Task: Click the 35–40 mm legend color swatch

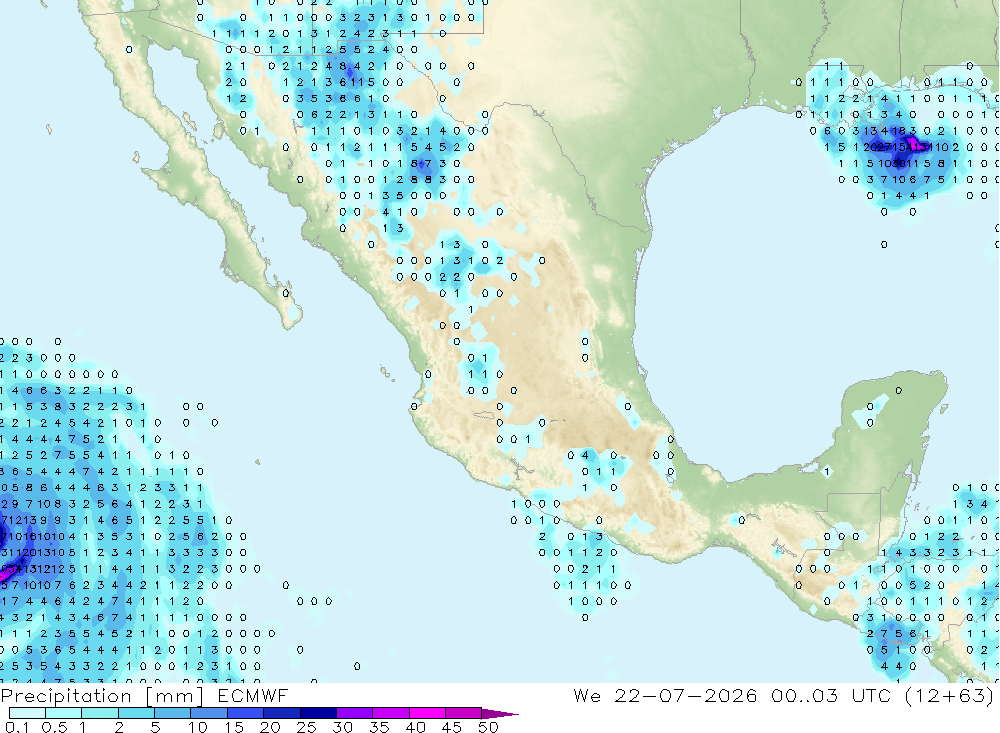Action: click(x=391, y=713)
